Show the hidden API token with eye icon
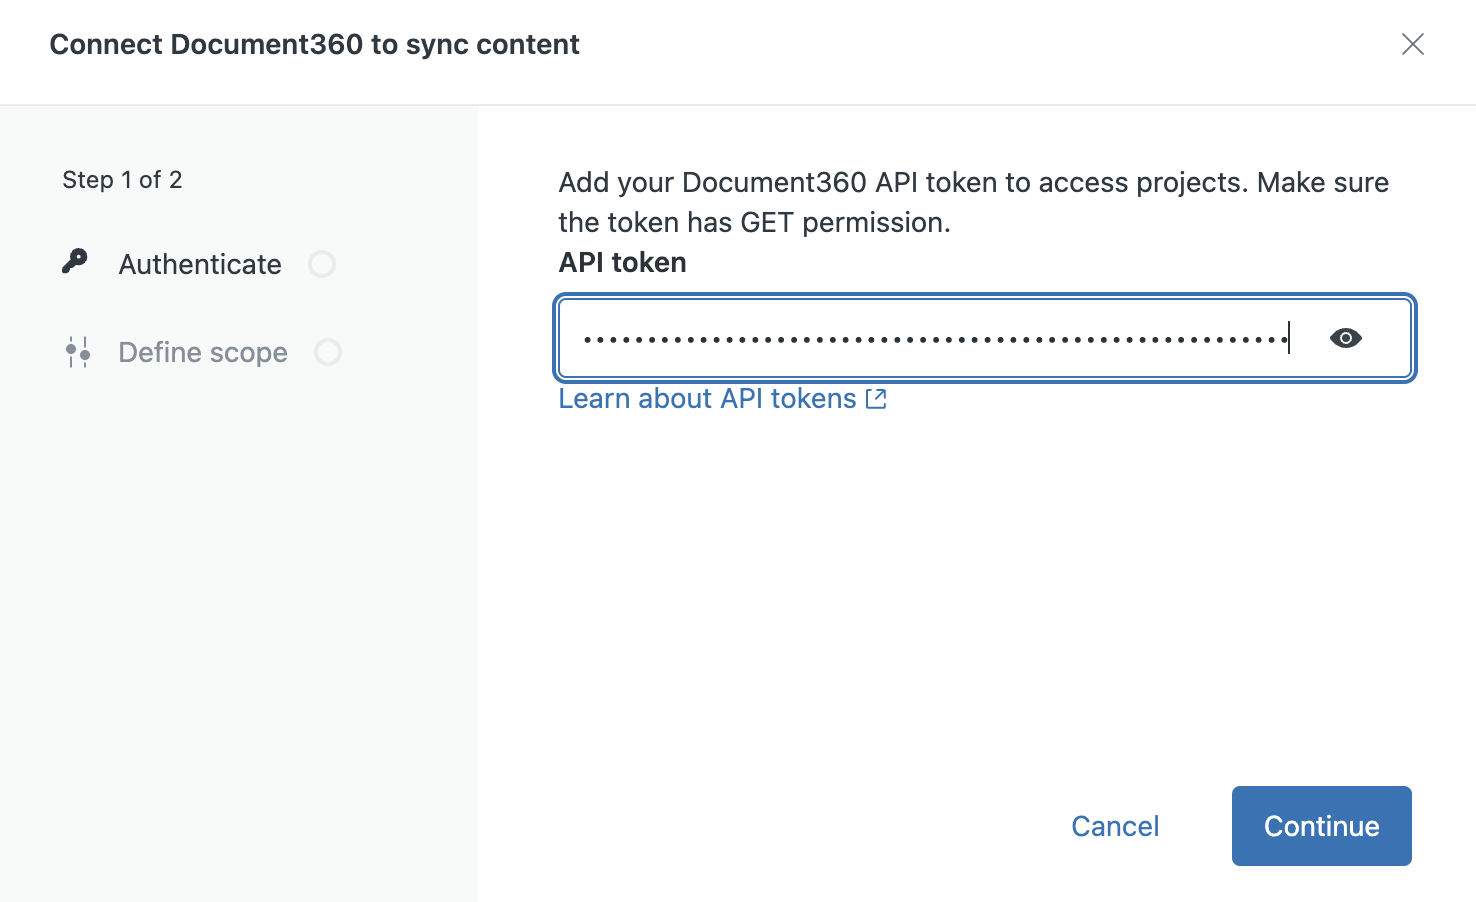 (1345, 338)
